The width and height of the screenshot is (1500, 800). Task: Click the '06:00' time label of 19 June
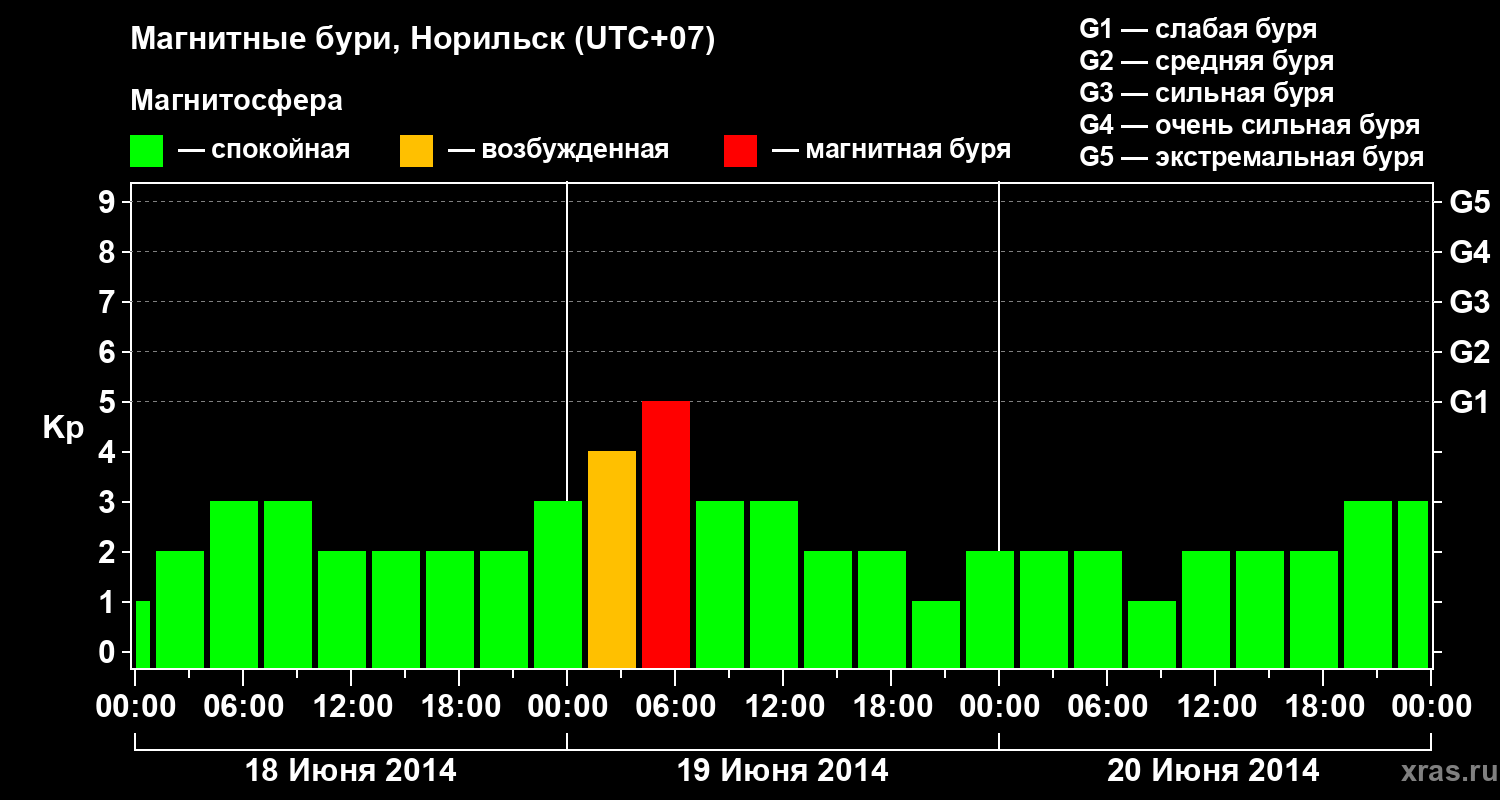675,707
